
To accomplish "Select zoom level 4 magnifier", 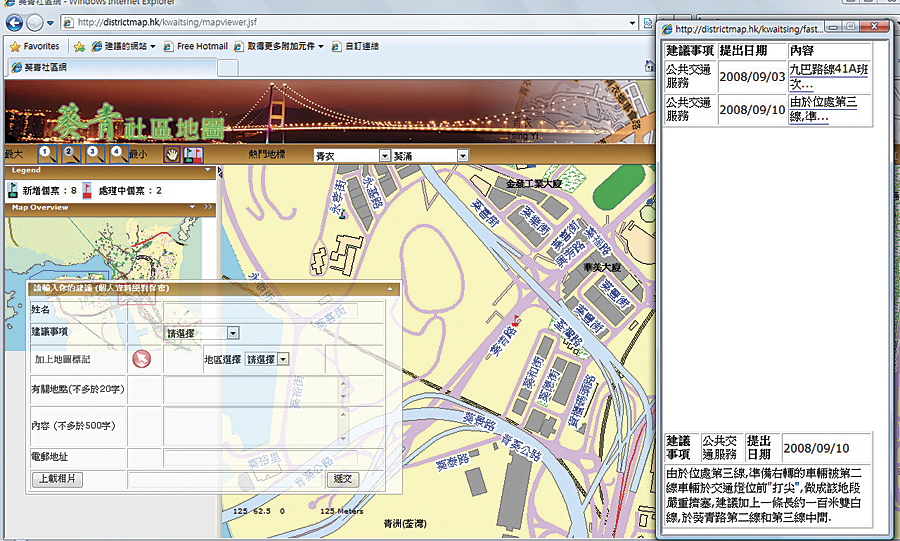I will coord(118,154).
